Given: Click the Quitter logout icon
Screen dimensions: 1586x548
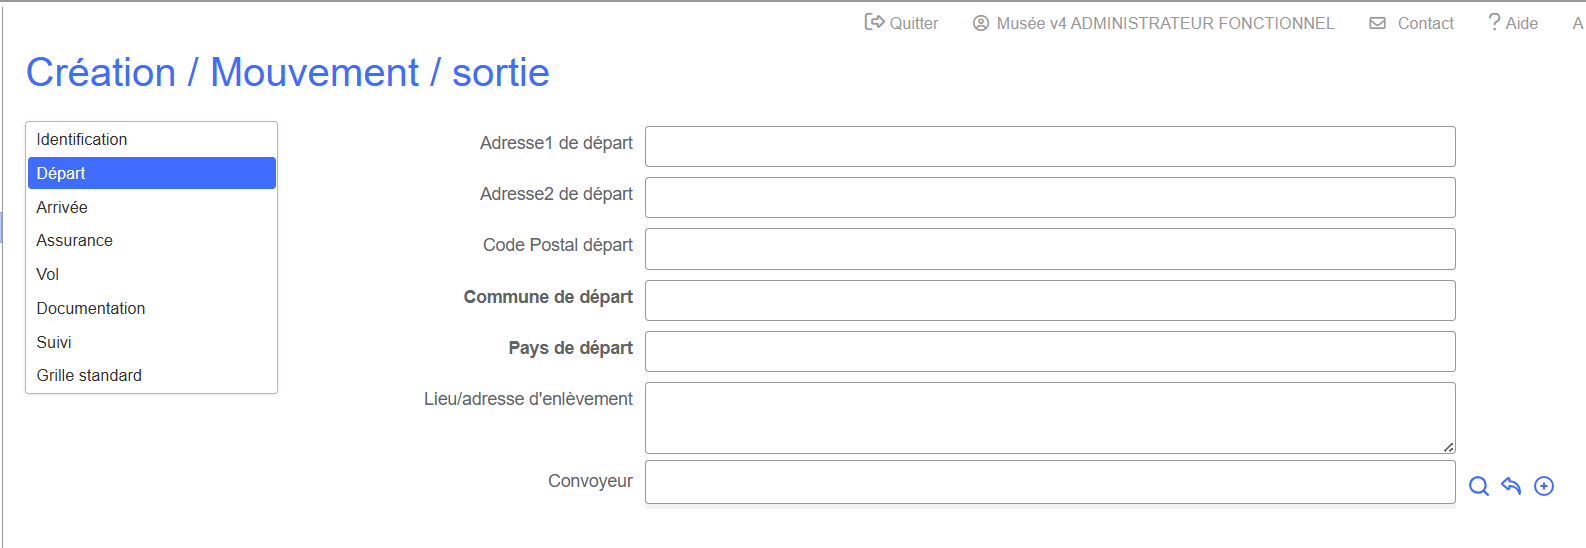Looking at the screenshot, I should (874, 22).
